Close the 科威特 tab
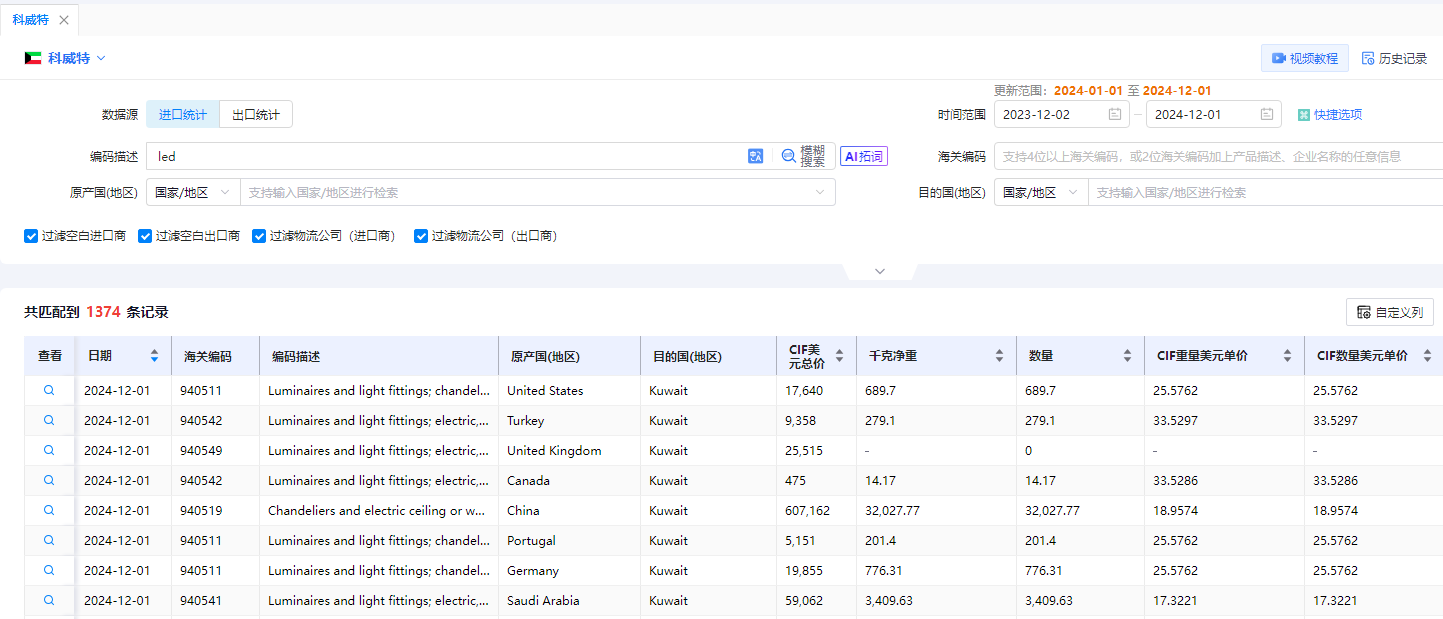The height and width of the screenshot is (619, 1443). (64, 20)
